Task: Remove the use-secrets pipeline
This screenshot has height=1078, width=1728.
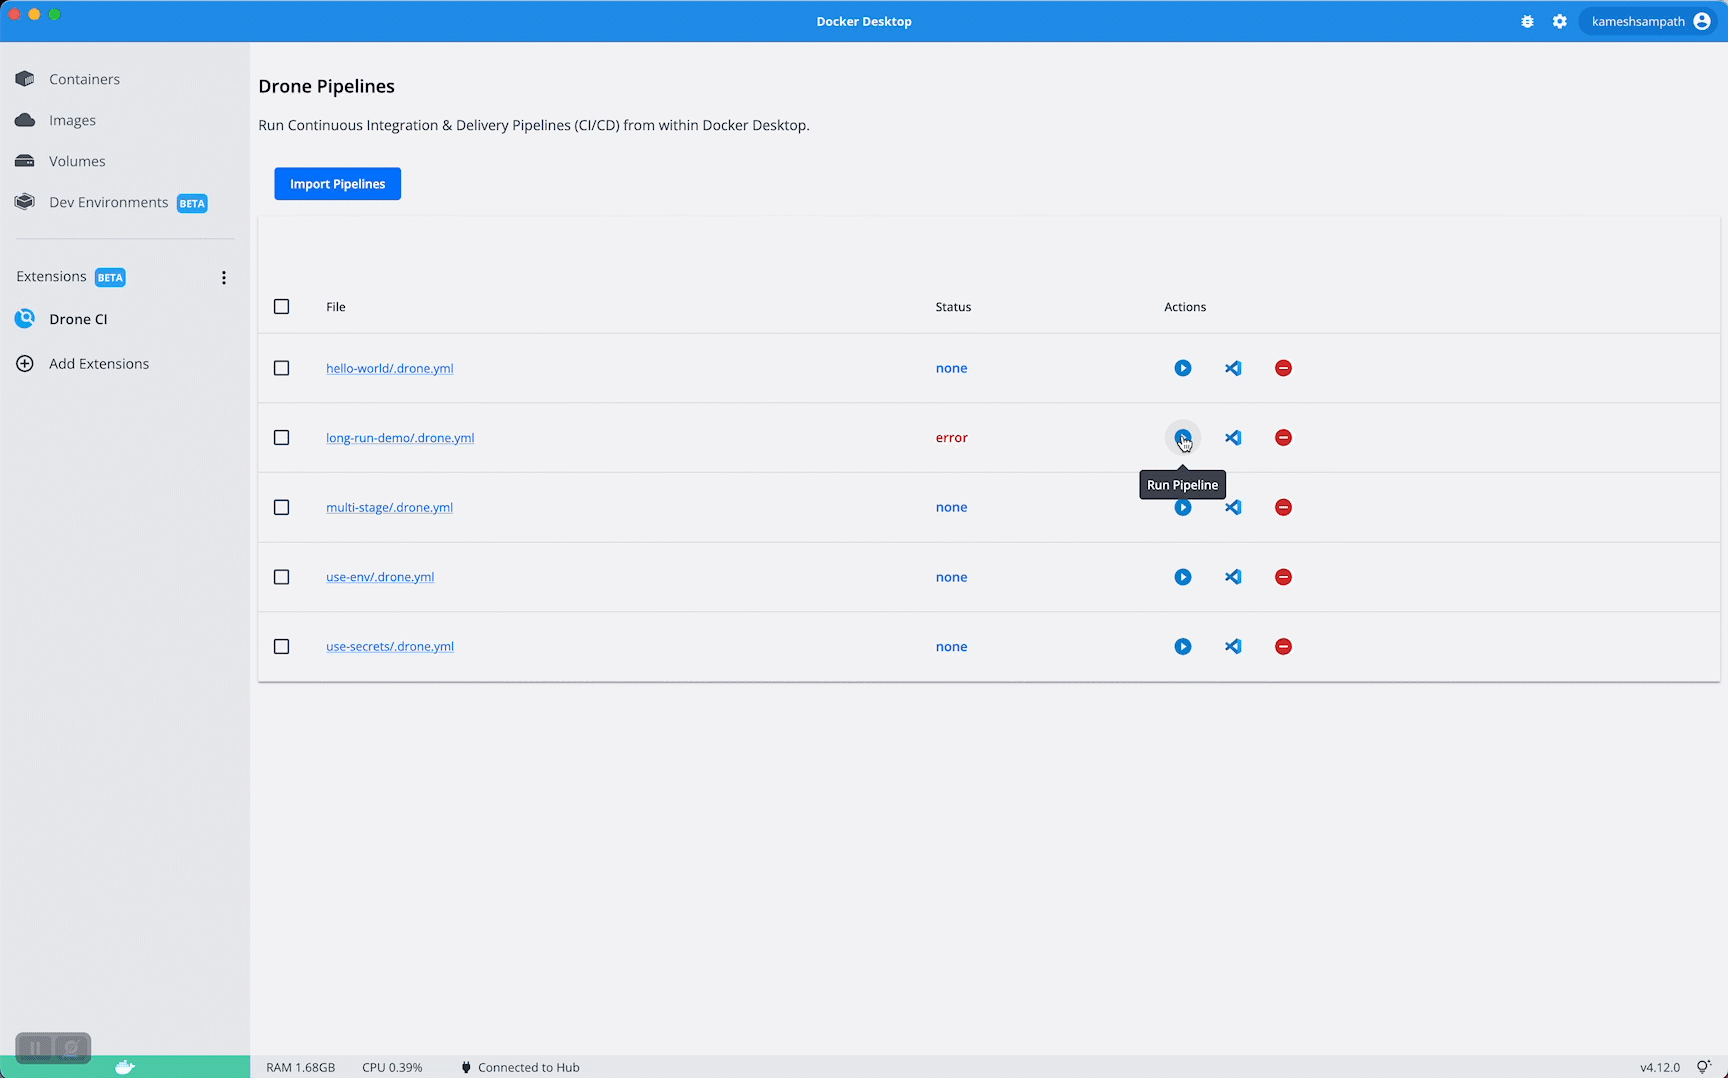Action: (x=1284, y=647)
